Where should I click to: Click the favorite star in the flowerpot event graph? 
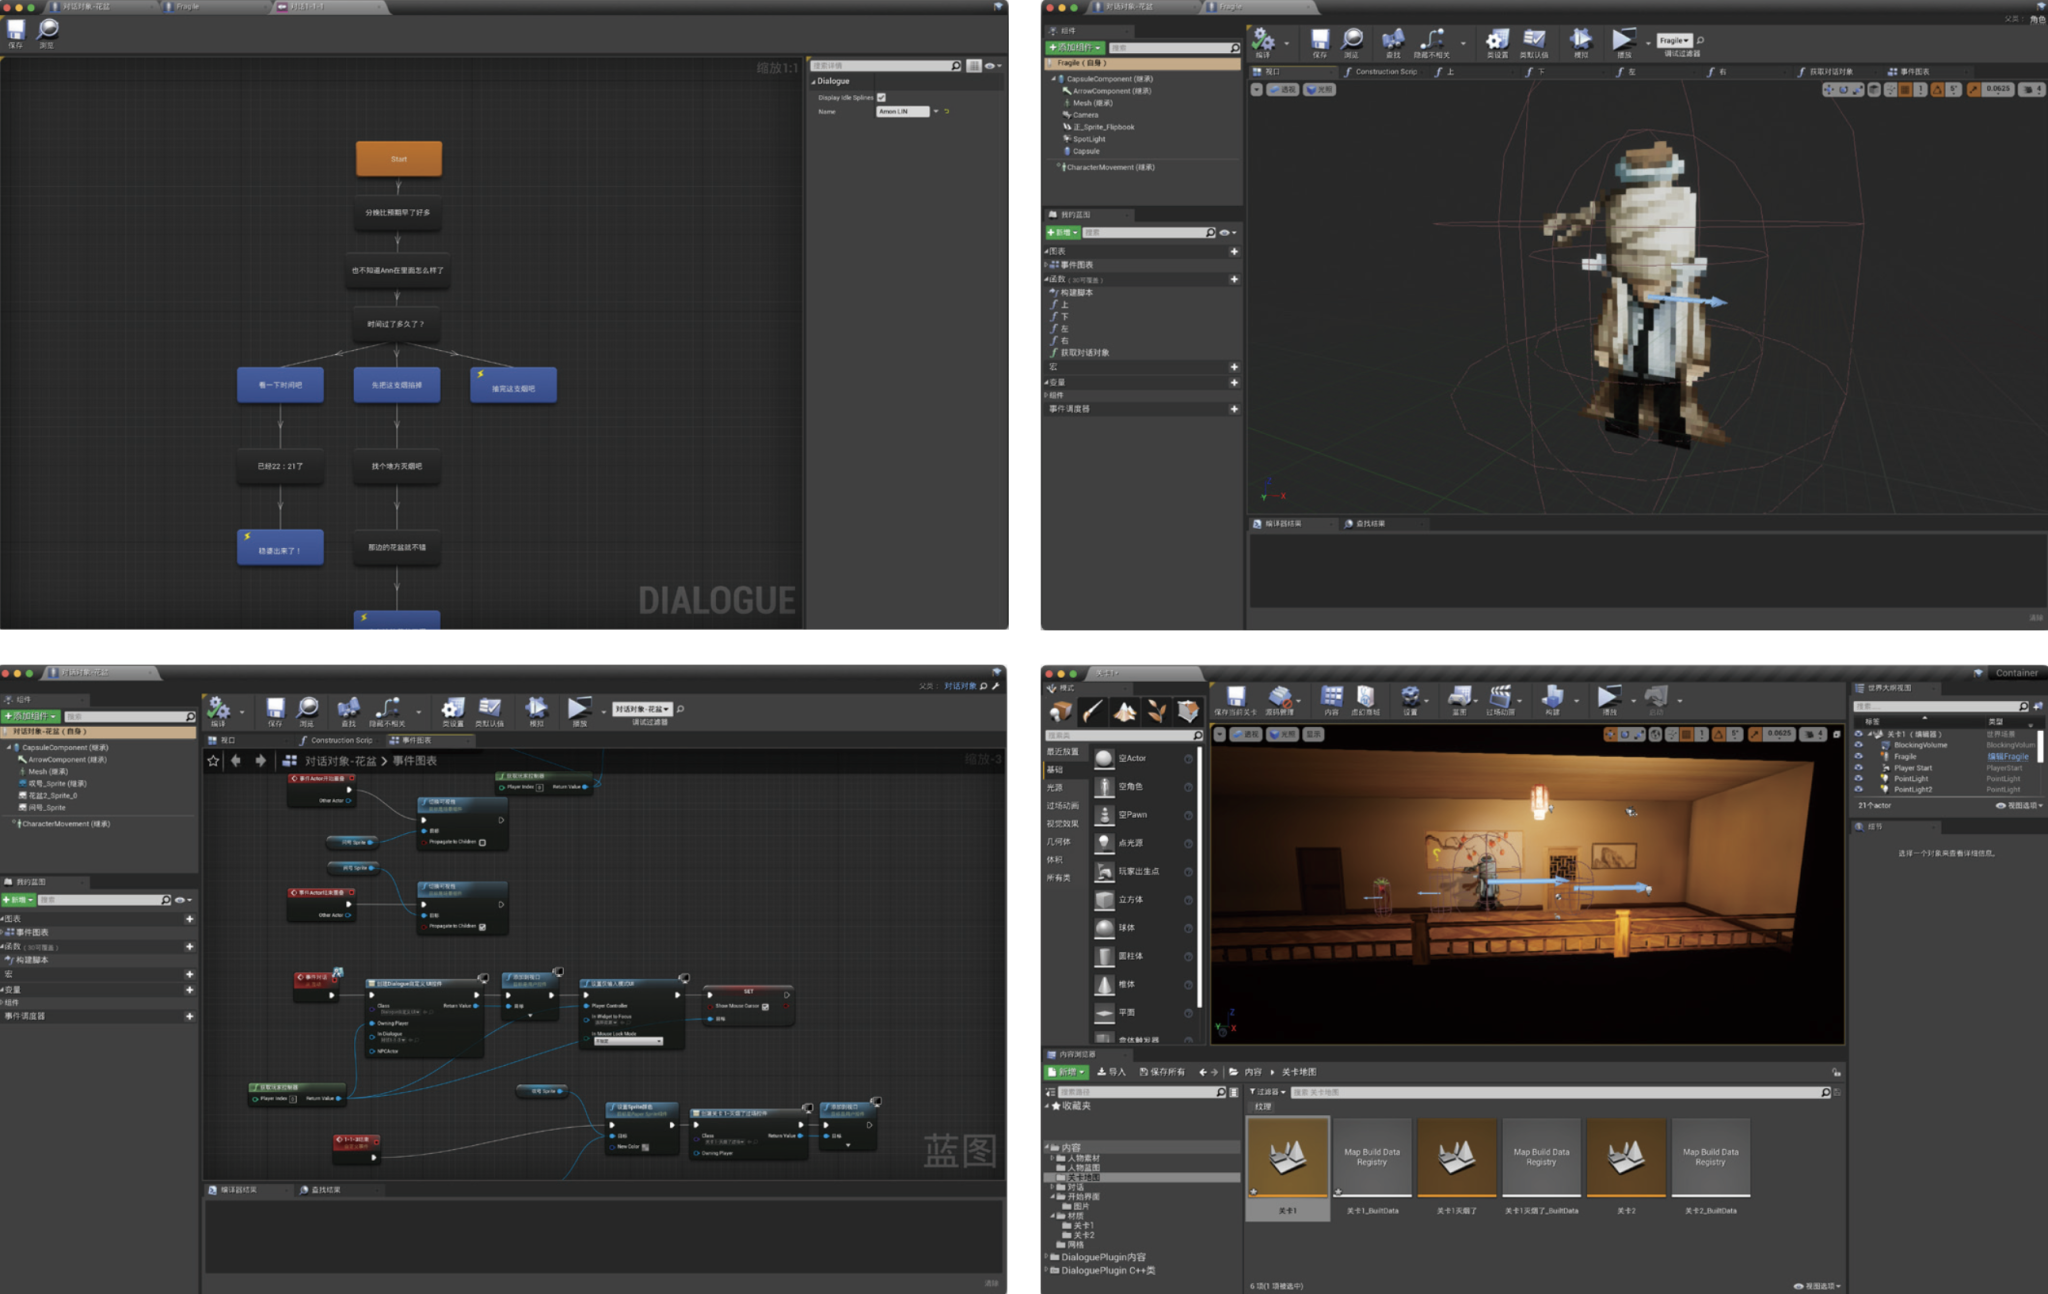tap(213, 761)
